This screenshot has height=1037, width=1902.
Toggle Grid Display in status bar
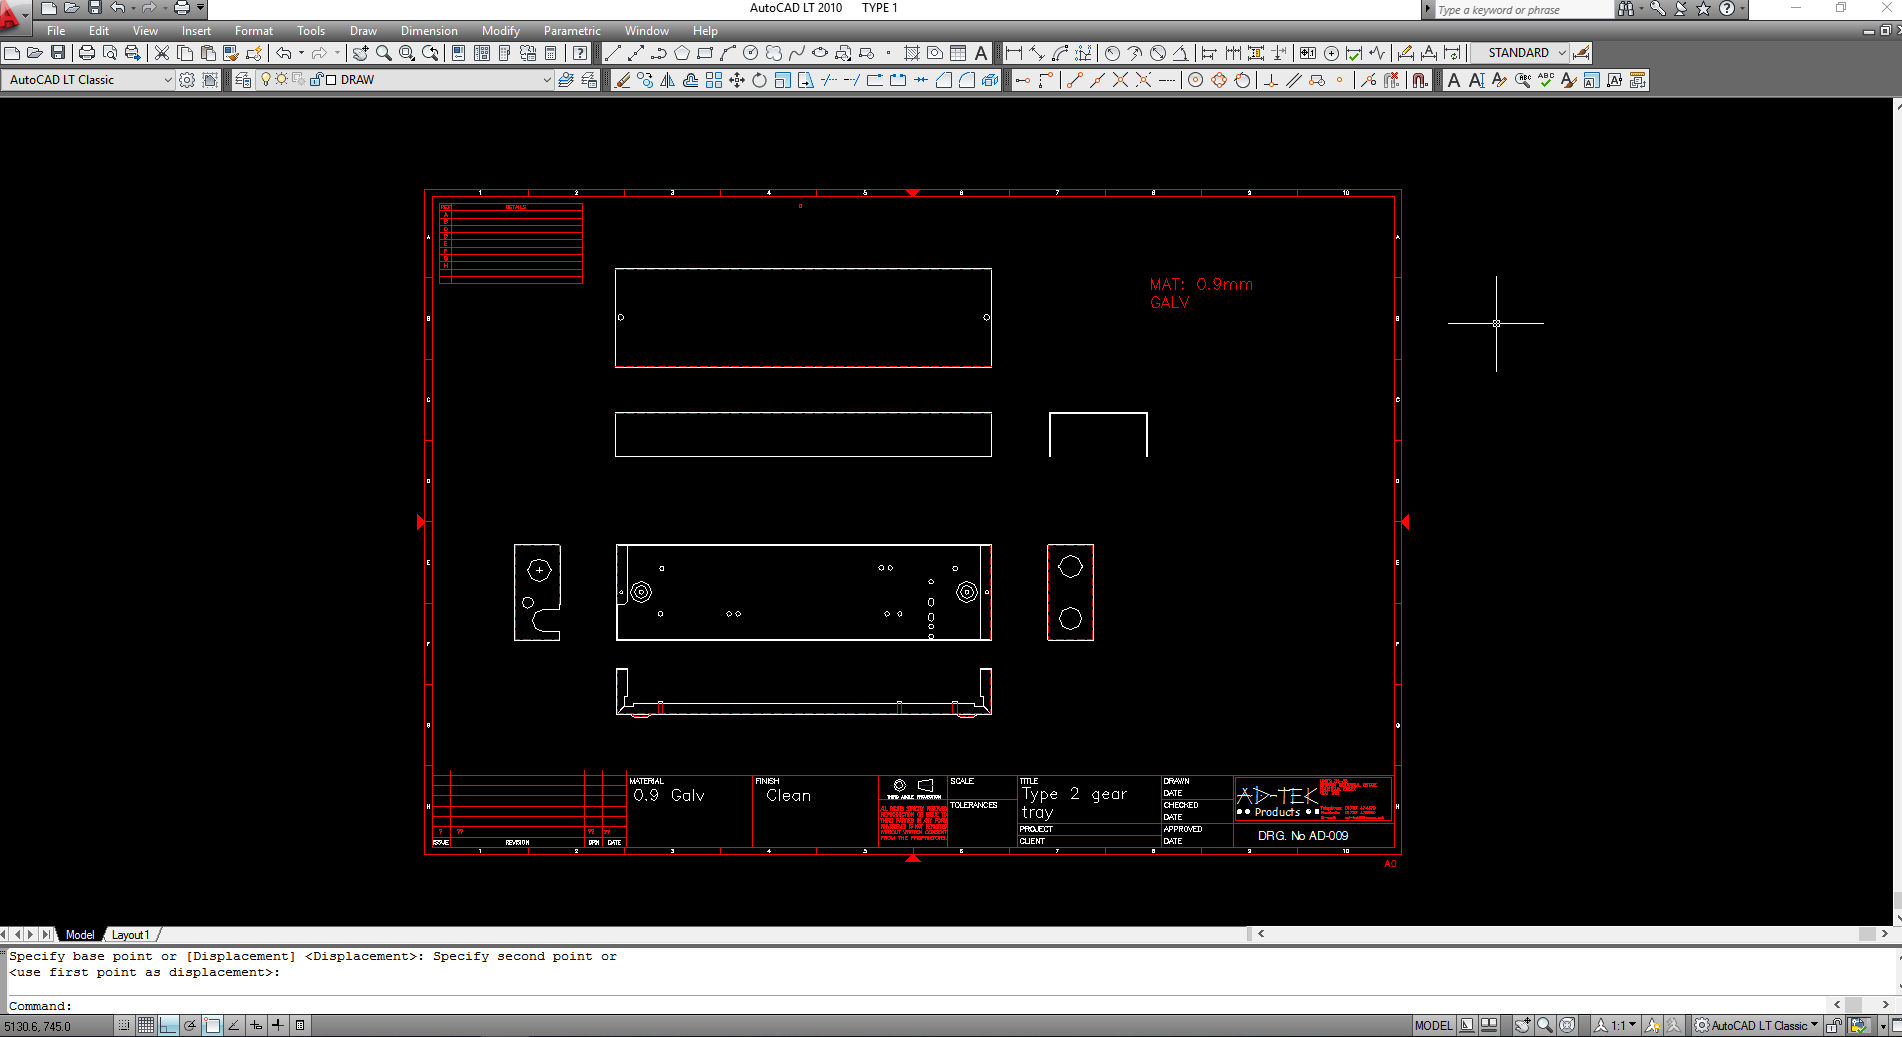click(146, 1025)
